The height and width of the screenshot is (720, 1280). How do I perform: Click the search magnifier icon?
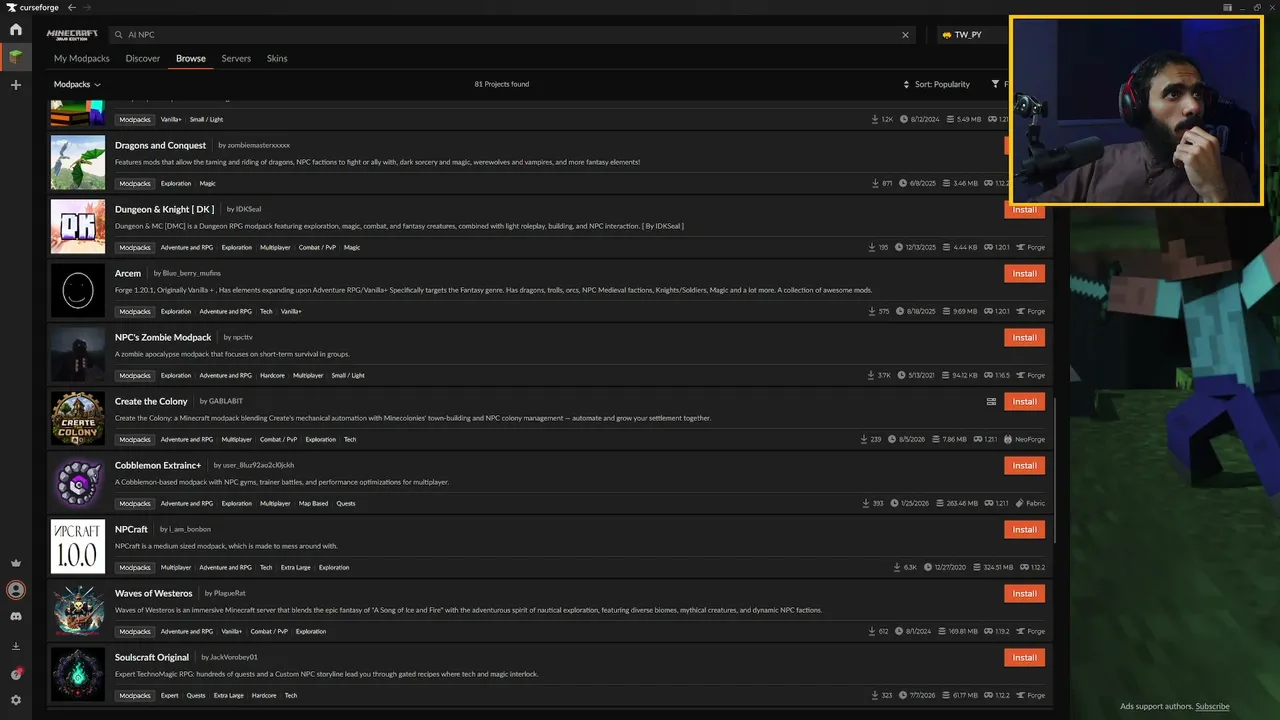[x=119, y=35]
